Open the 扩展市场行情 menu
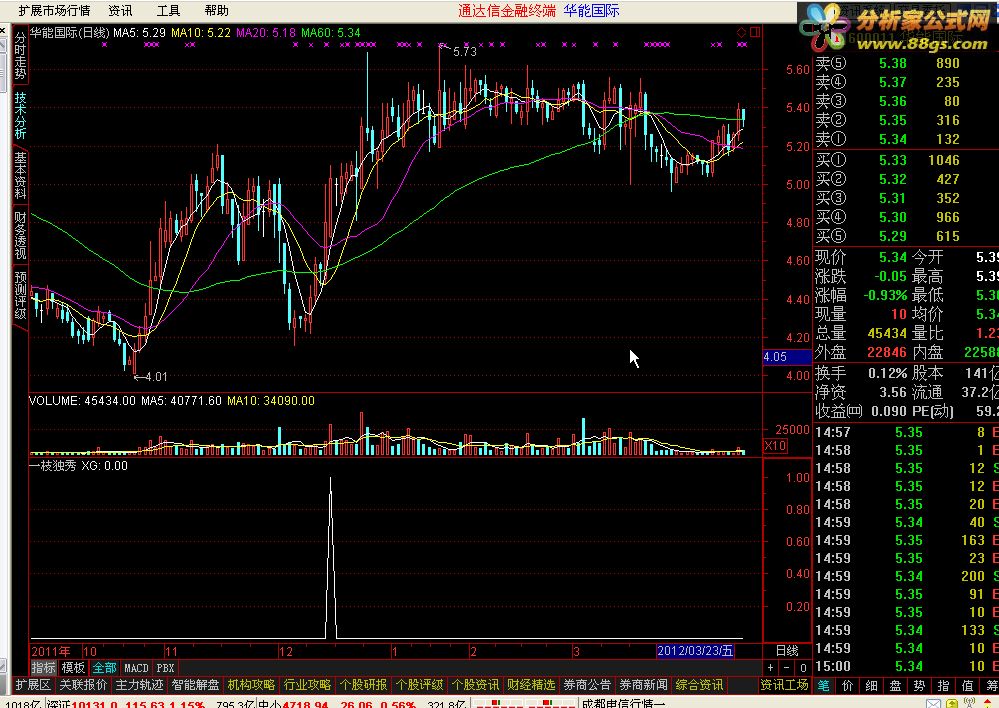Screen dimensions: 999x708 (54, 11)
